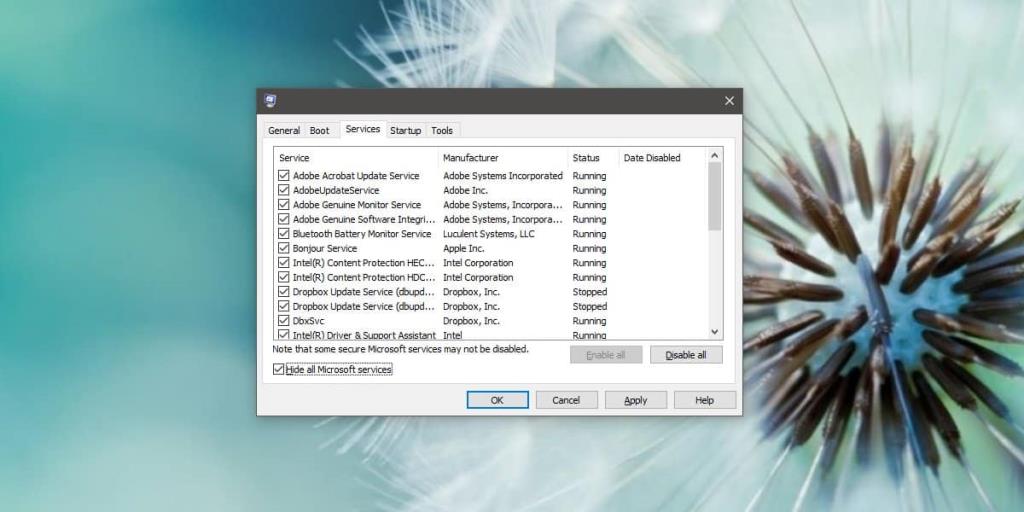Click the Enable all button
Viewport: 1024px width, 512px height.
pos(606,355)
